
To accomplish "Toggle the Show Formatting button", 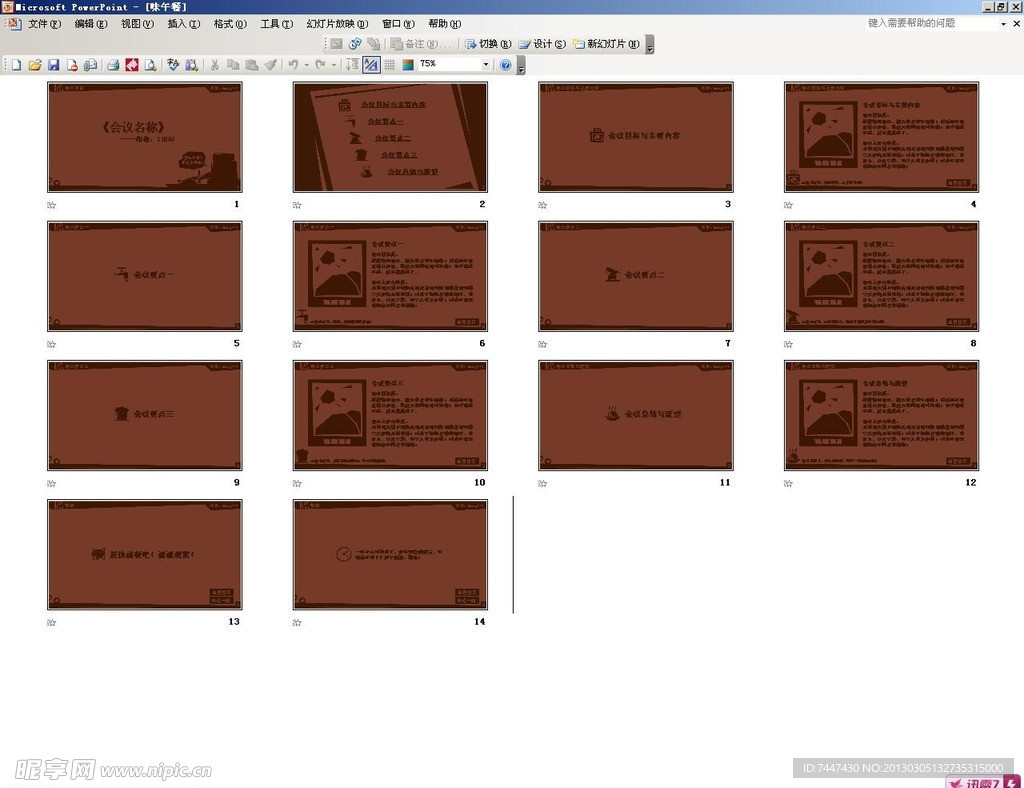I will pos(371,65).
